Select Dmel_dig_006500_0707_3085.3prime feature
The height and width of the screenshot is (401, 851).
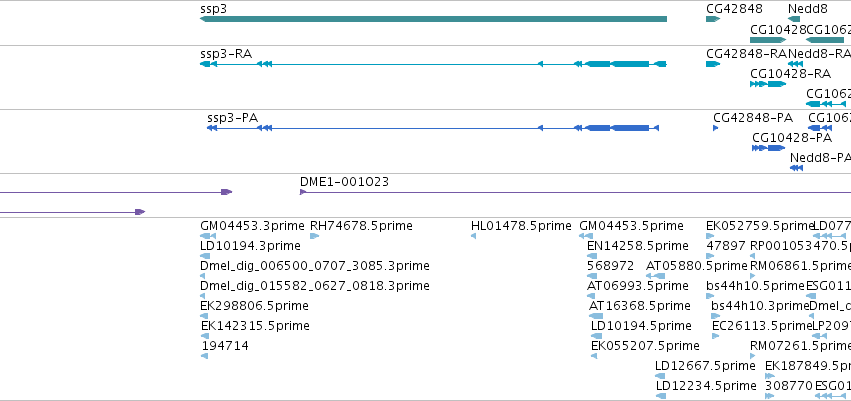pyautogui.click(x=203, y=276)
